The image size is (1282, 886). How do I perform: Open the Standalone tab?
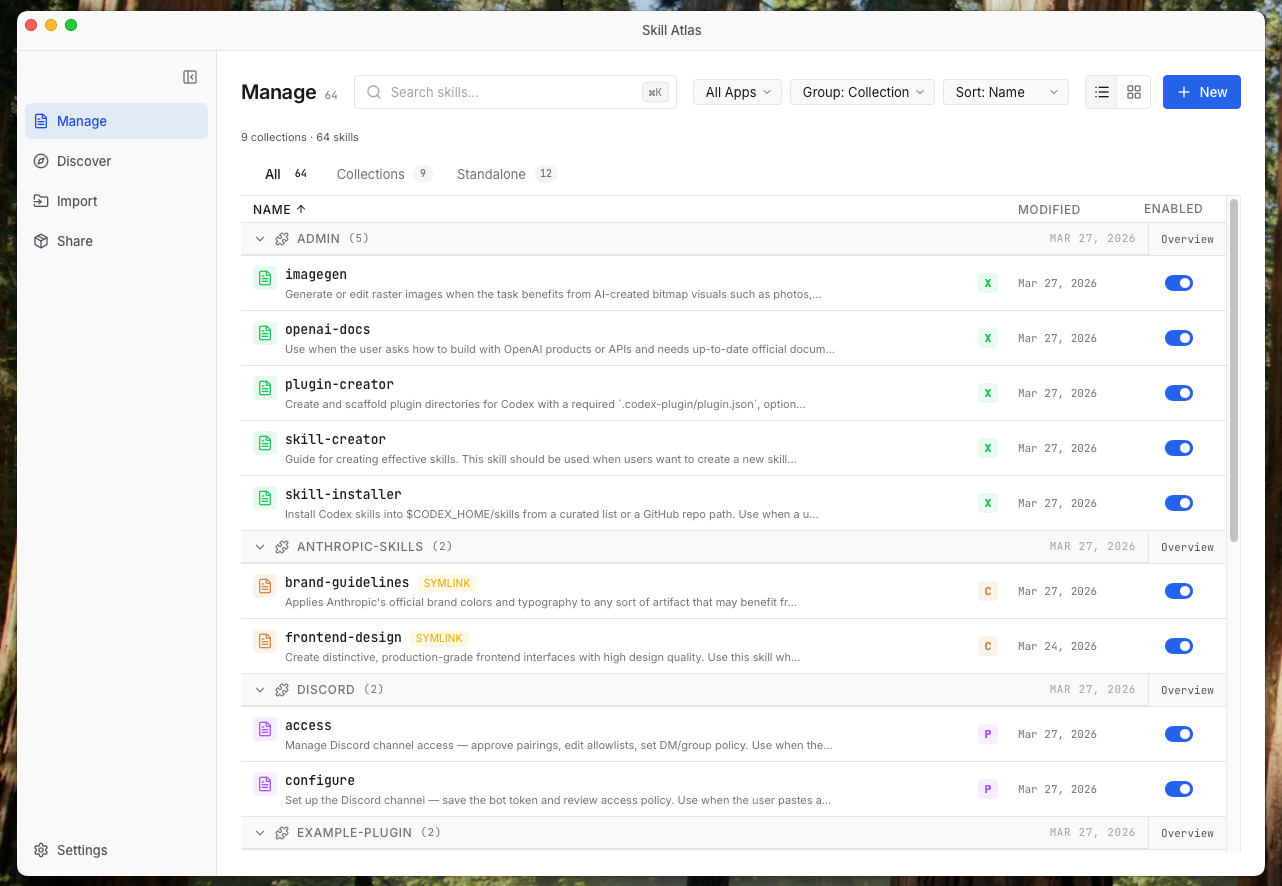tap(491, 173)
